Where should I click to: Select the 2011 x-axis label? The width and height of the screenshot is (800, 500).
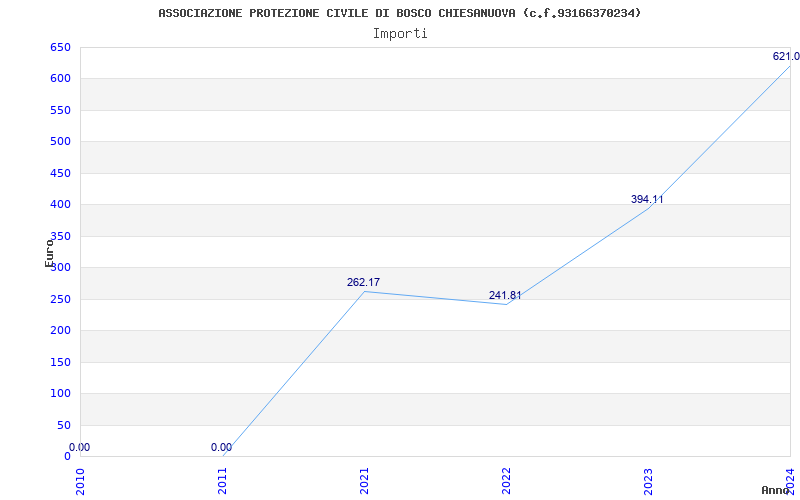pyautogui.click(x=222, y=481)
